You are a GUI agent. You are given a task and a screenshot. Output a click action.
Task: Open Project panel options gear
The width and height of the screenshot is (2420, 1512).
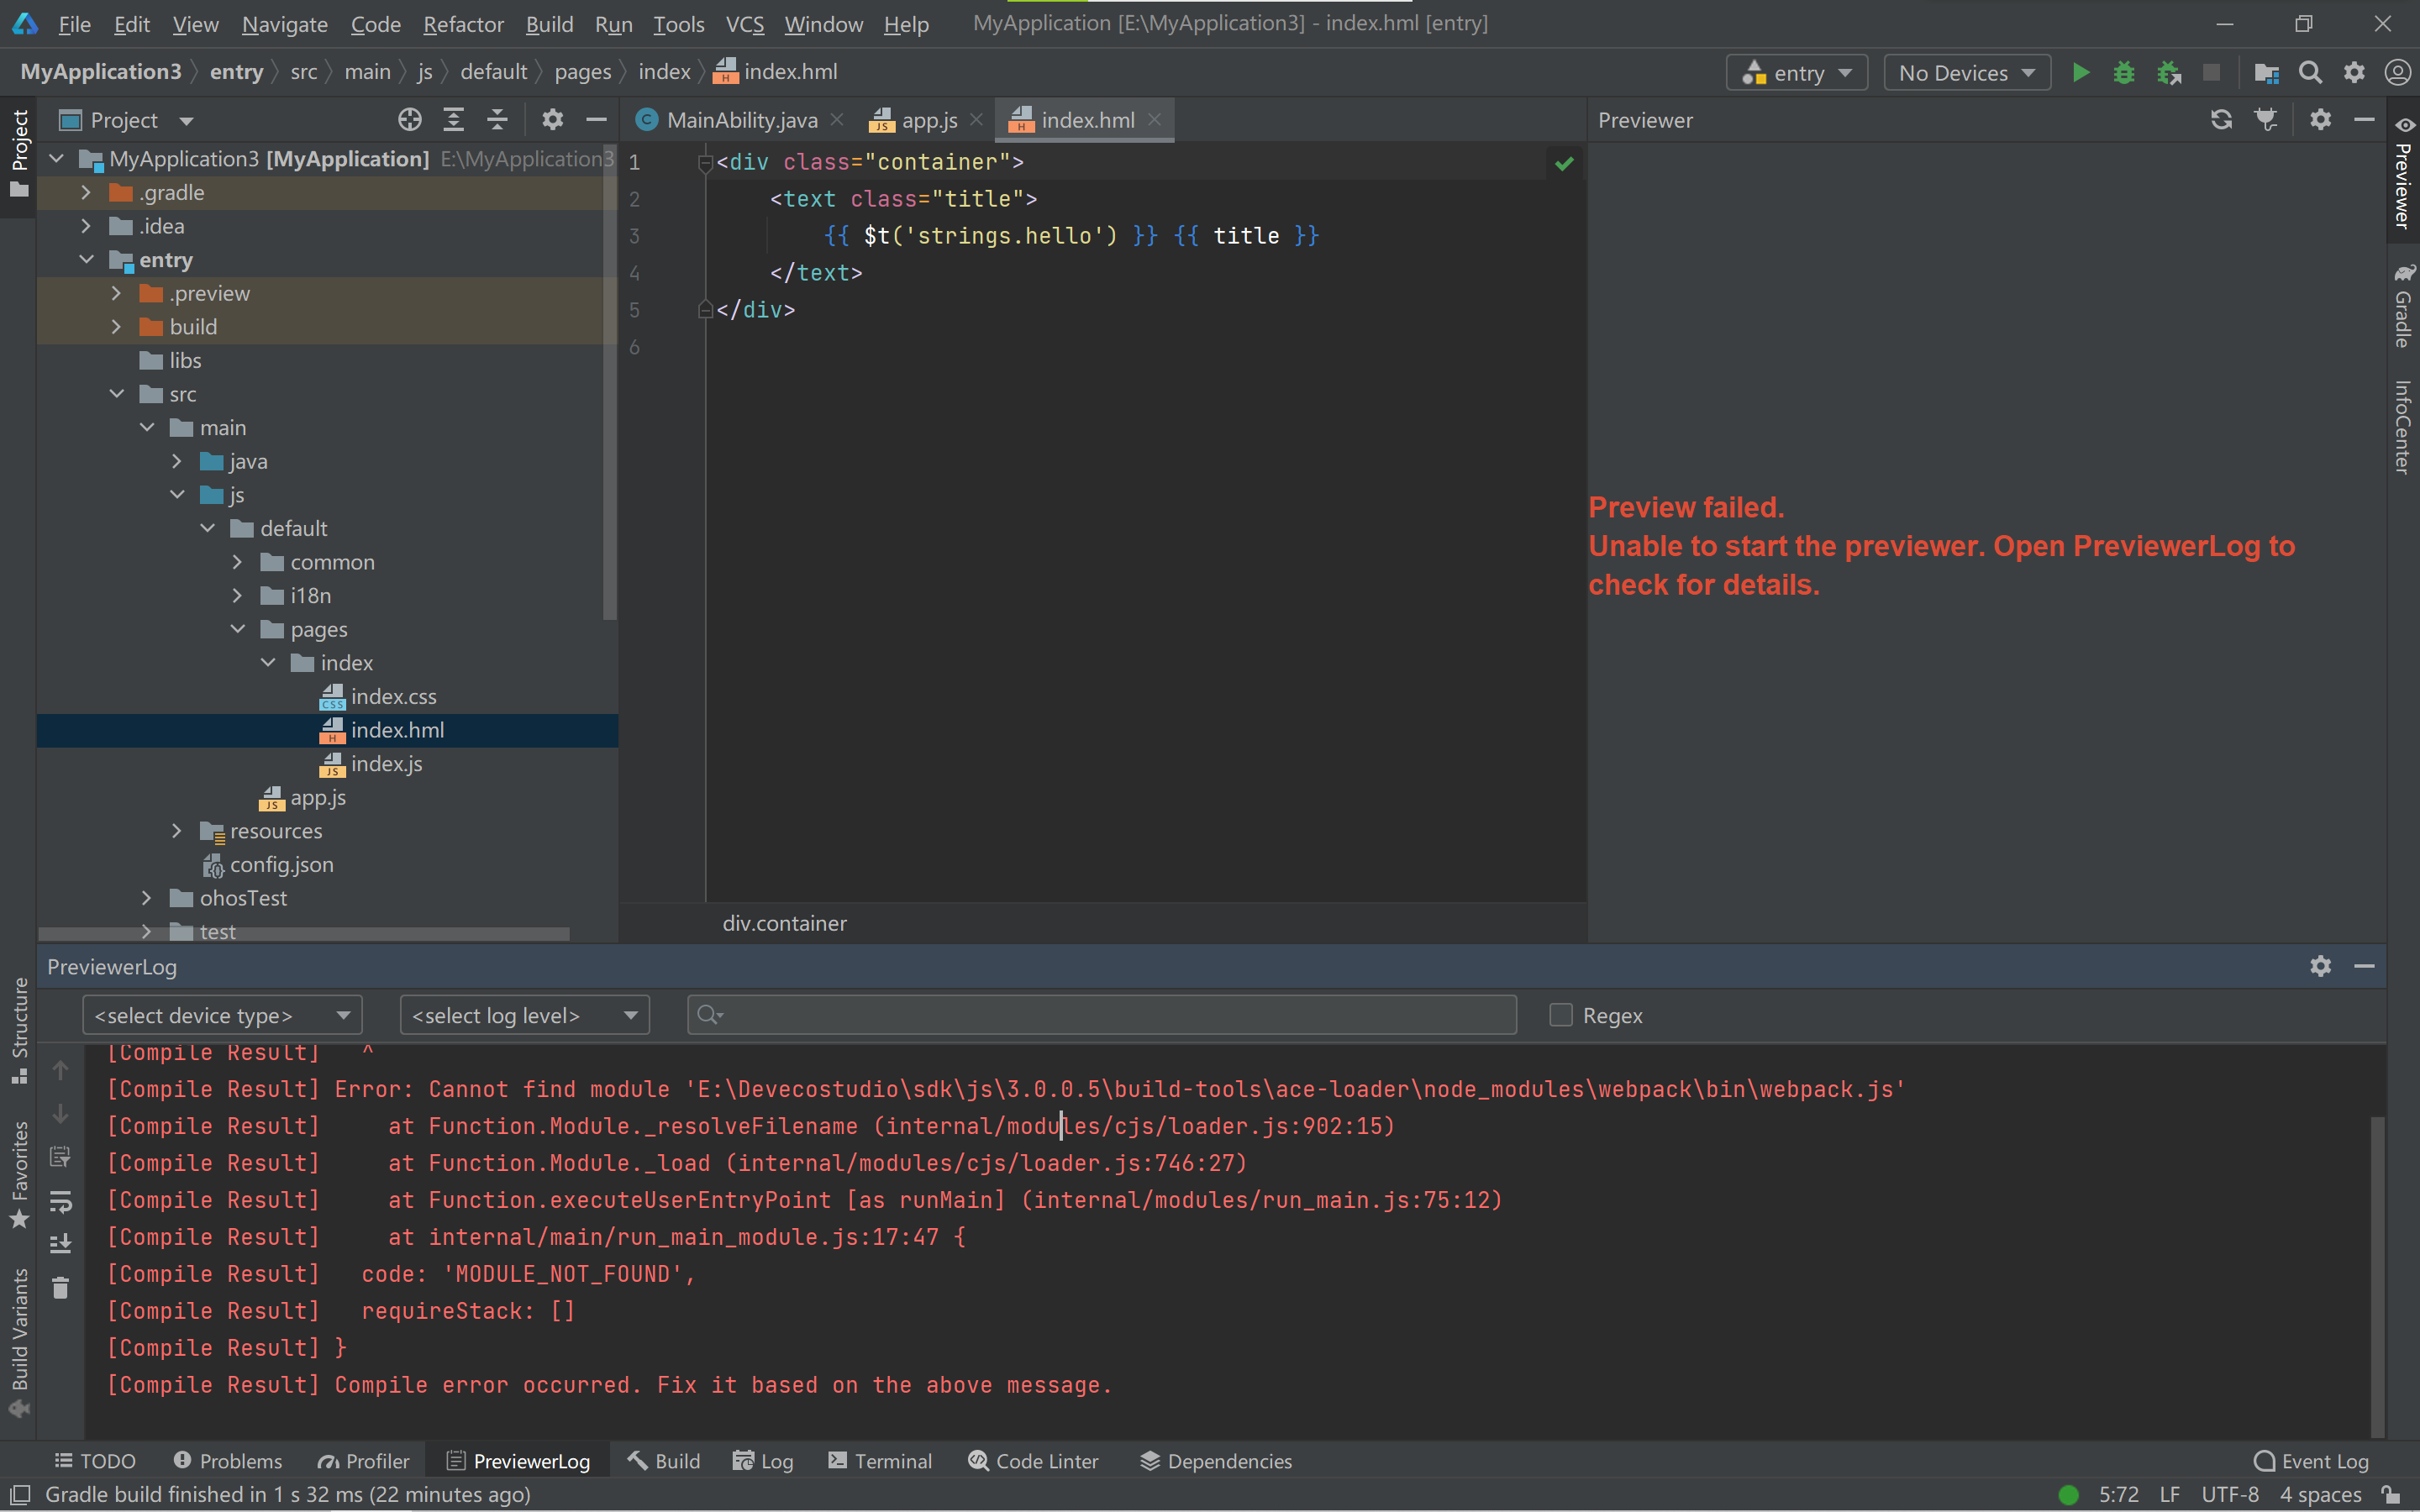(552, 120)
